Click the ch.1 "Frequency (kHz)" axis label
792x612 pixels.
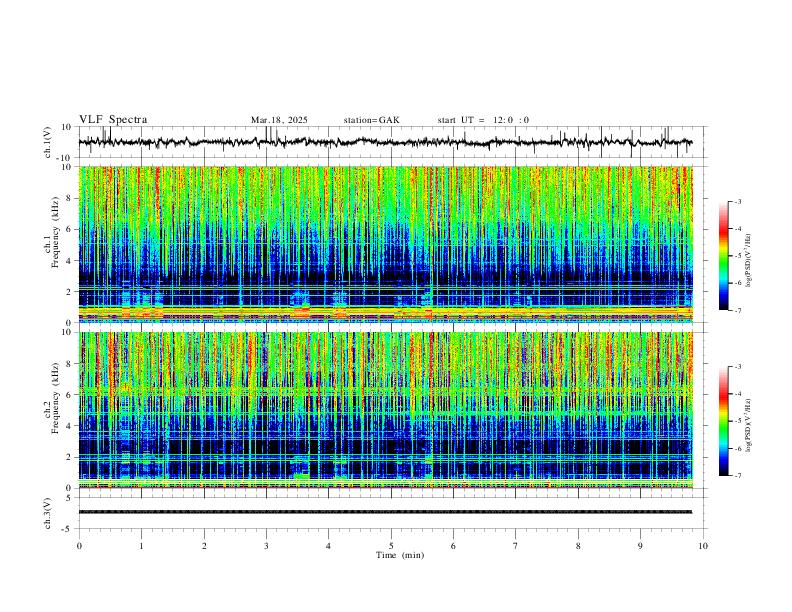pos(56,233)
